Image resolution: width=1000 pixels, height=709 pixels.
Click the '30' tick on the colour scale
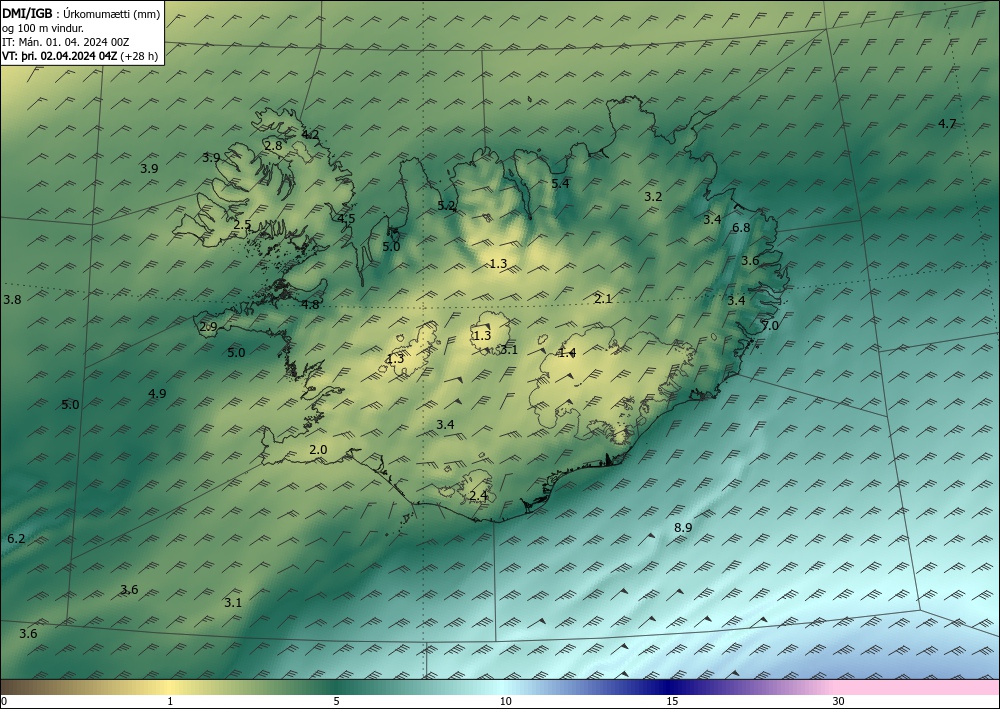coord(839,701)
